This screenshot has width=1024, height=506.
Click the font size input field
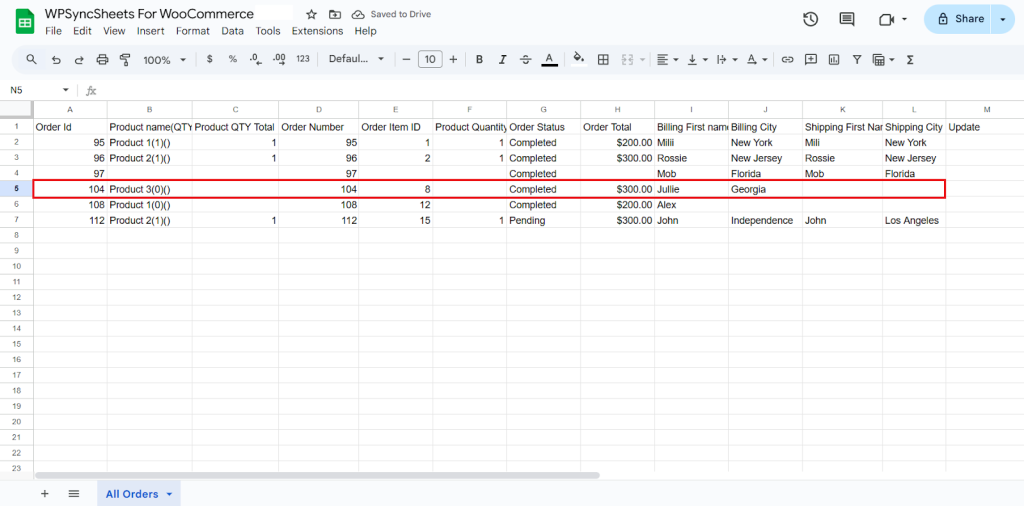[430, 59]
